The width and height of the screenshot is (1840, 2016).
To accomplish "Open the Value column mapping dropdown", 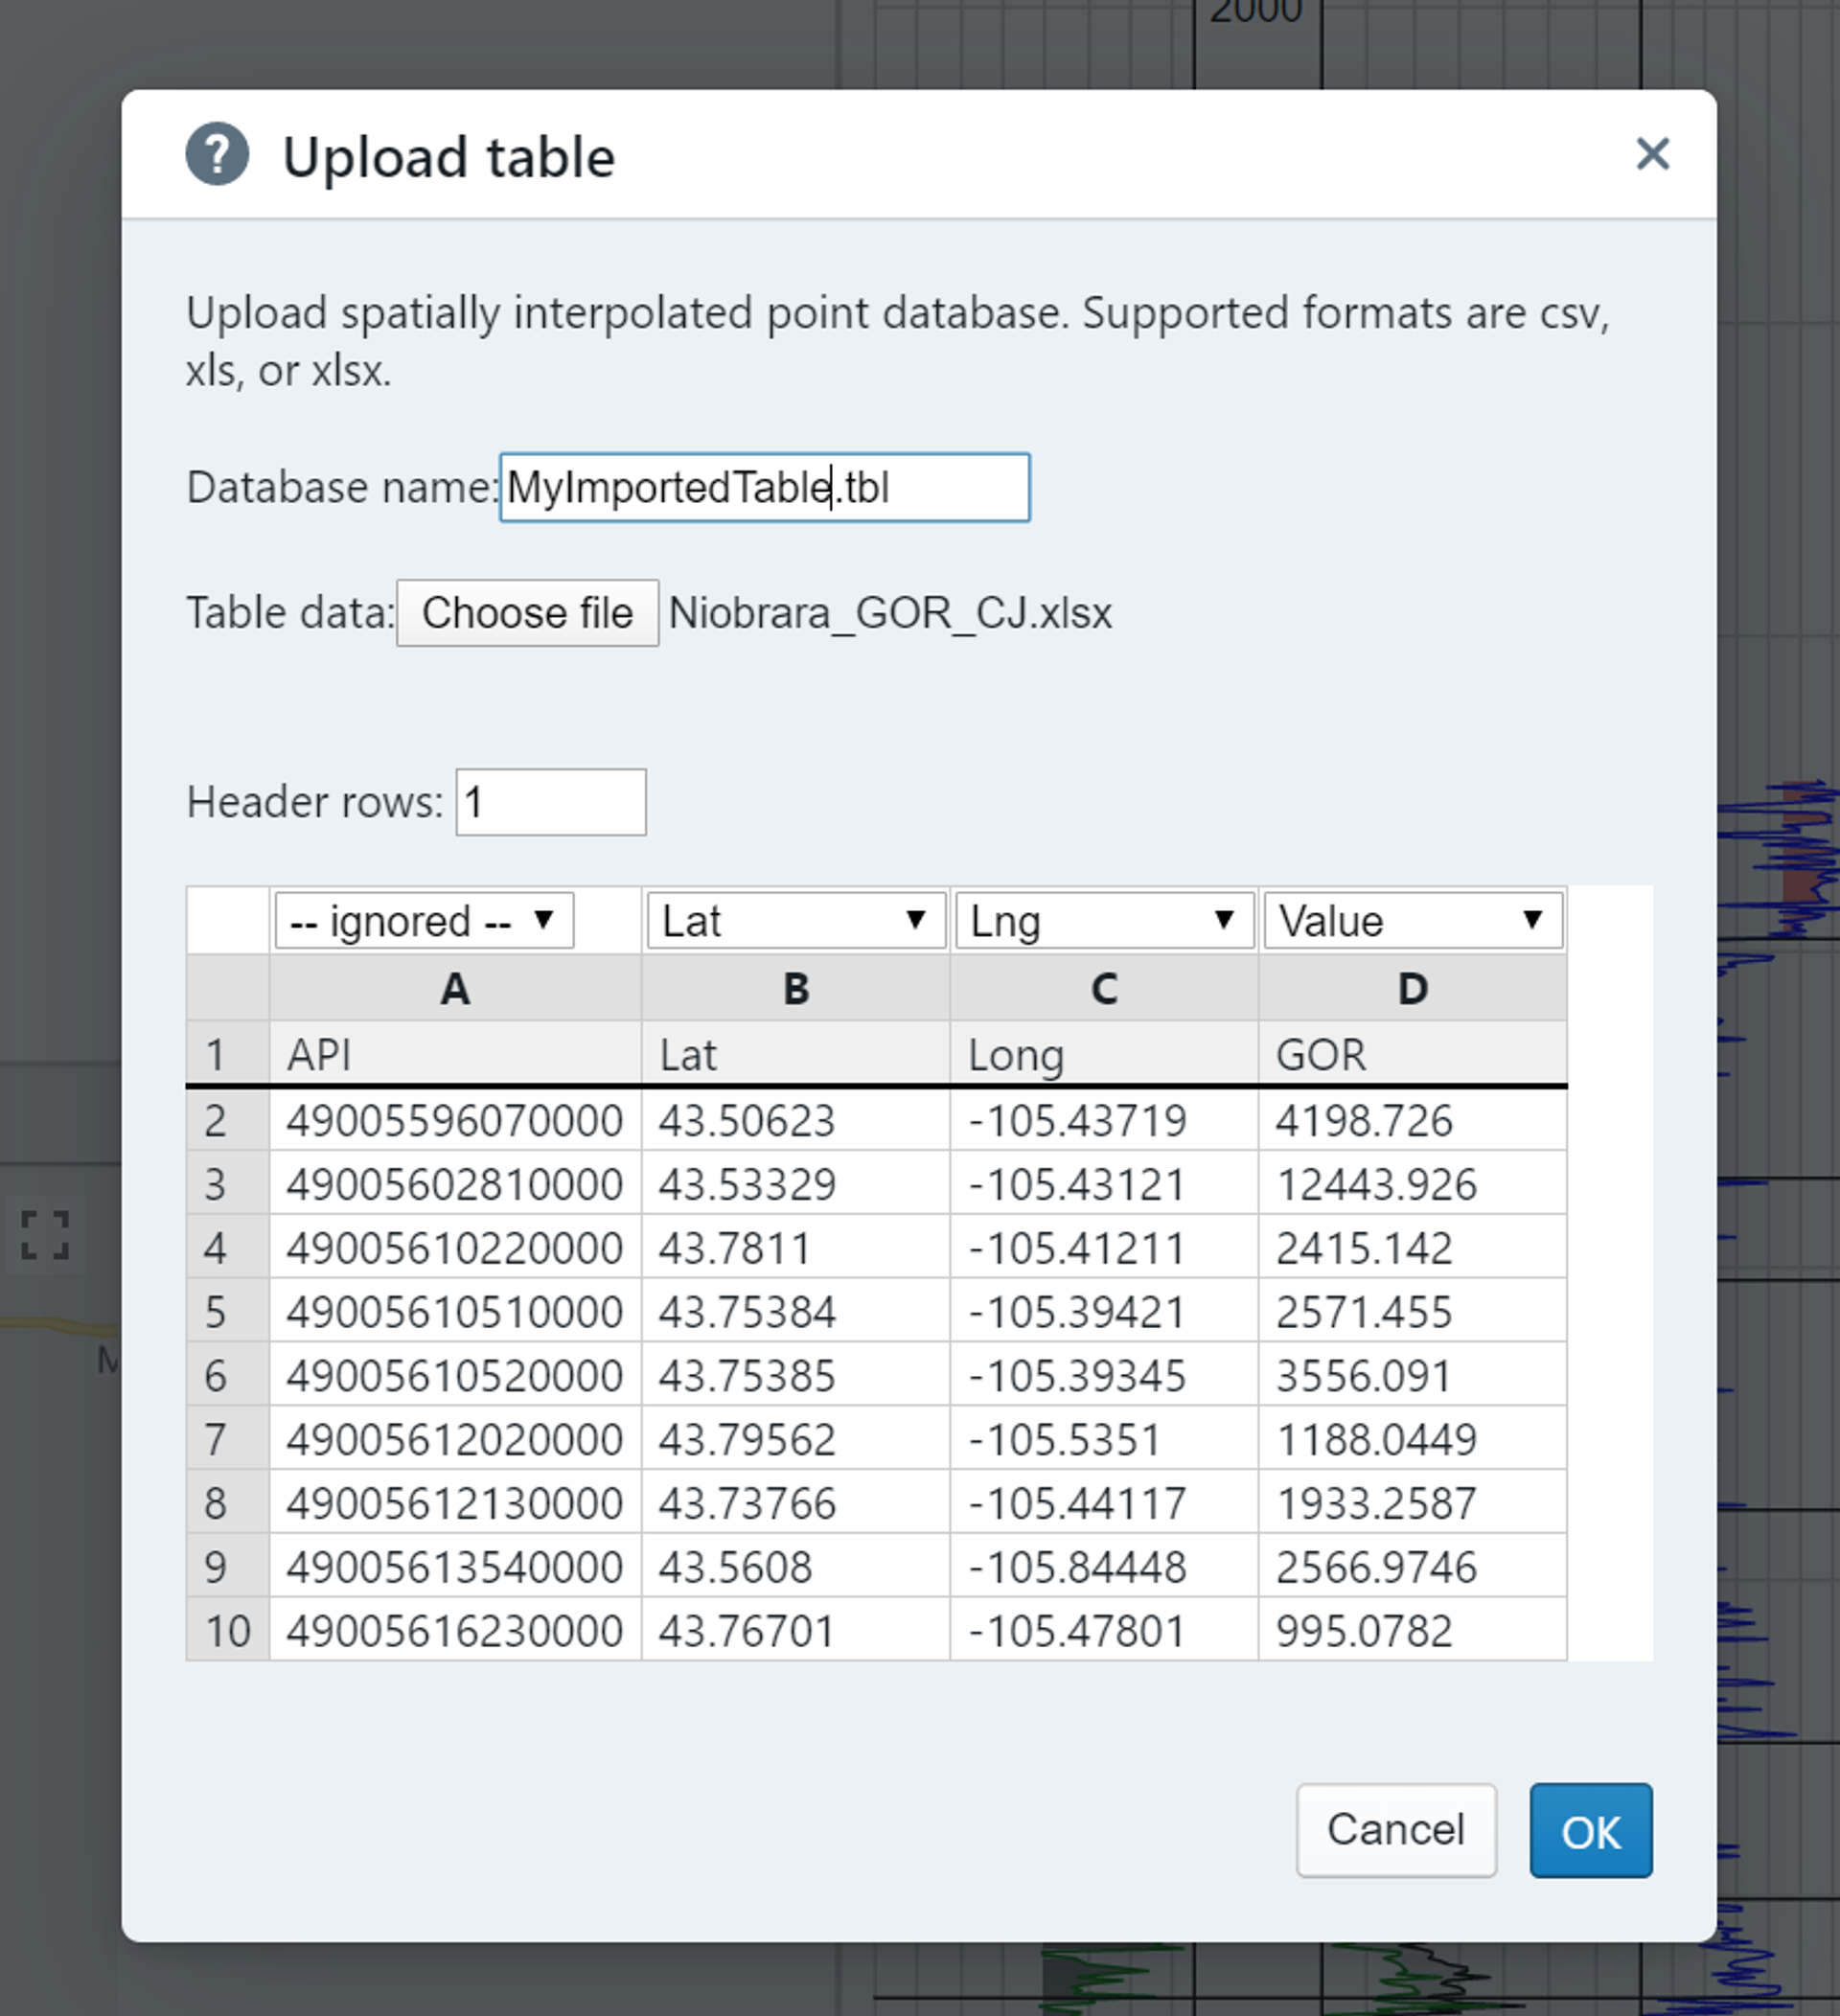I will [x=1412, y=920].
